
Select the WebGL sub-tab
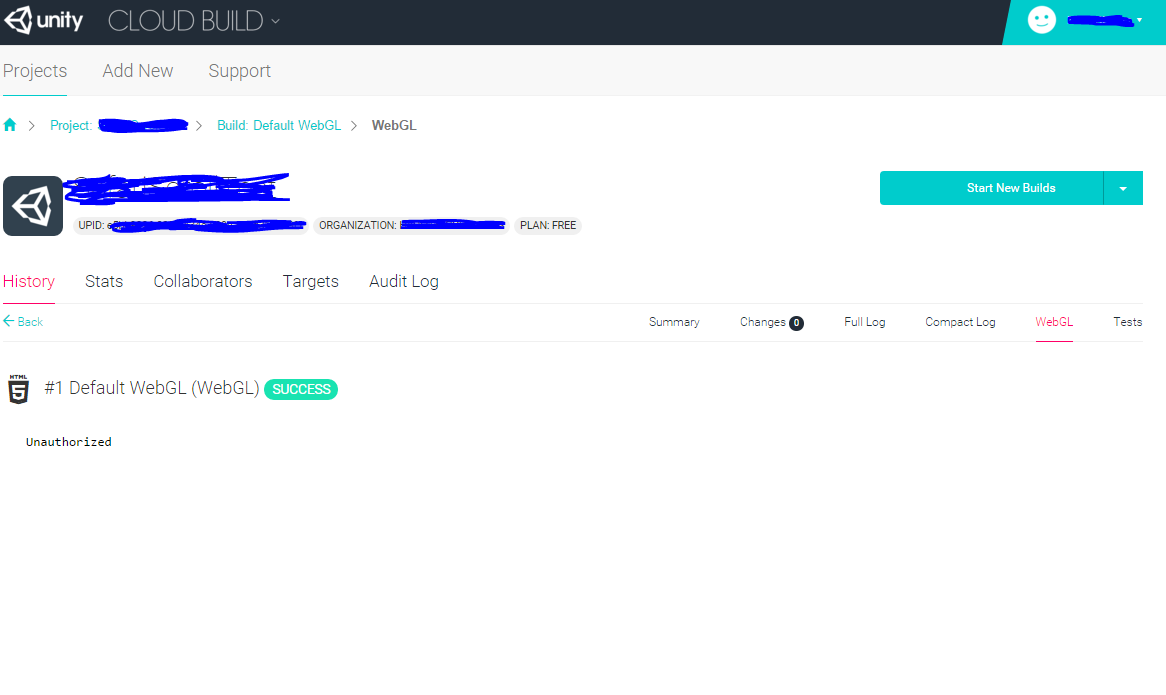(x=1054, y=322)
